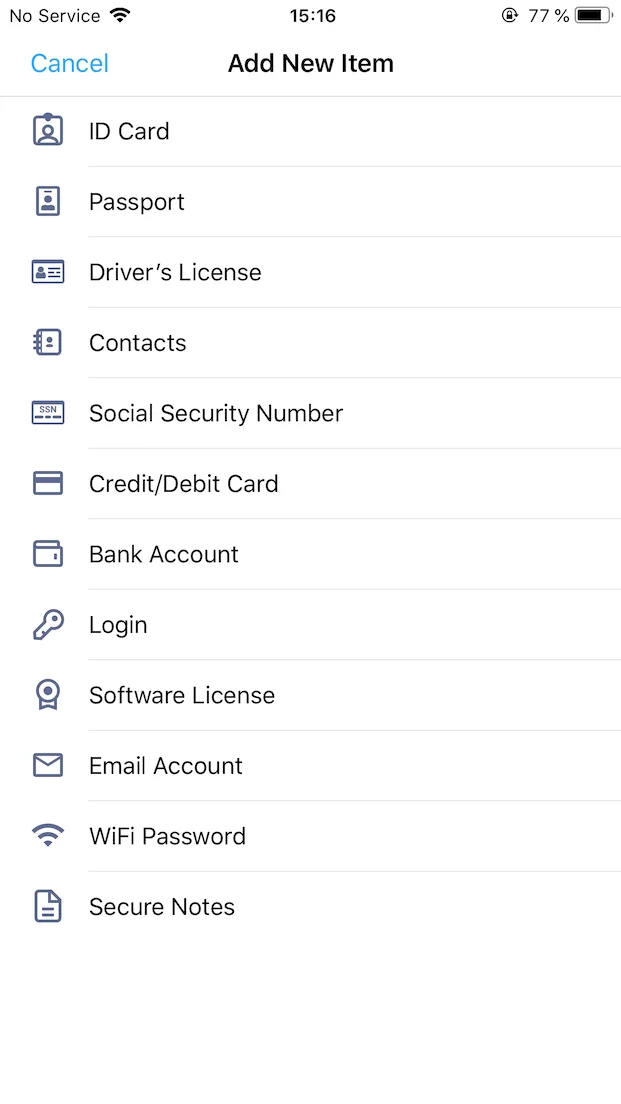Choose Passport from the item list
The width and height of the screenshot is (621, 1104).
(137, 202)
